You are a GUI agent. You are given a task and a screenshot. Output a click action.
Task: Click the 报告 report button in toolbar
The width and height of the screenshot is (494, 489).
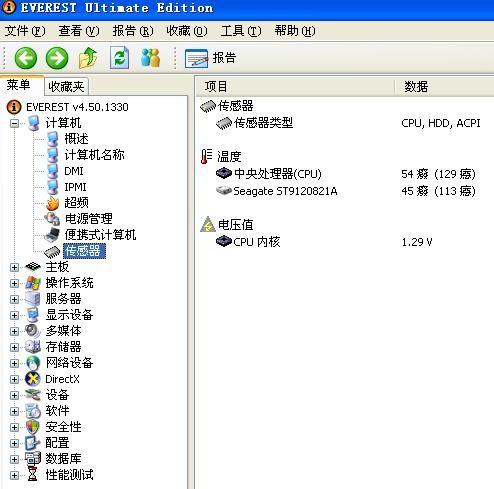pyautogui.click(x=211, y=58)
